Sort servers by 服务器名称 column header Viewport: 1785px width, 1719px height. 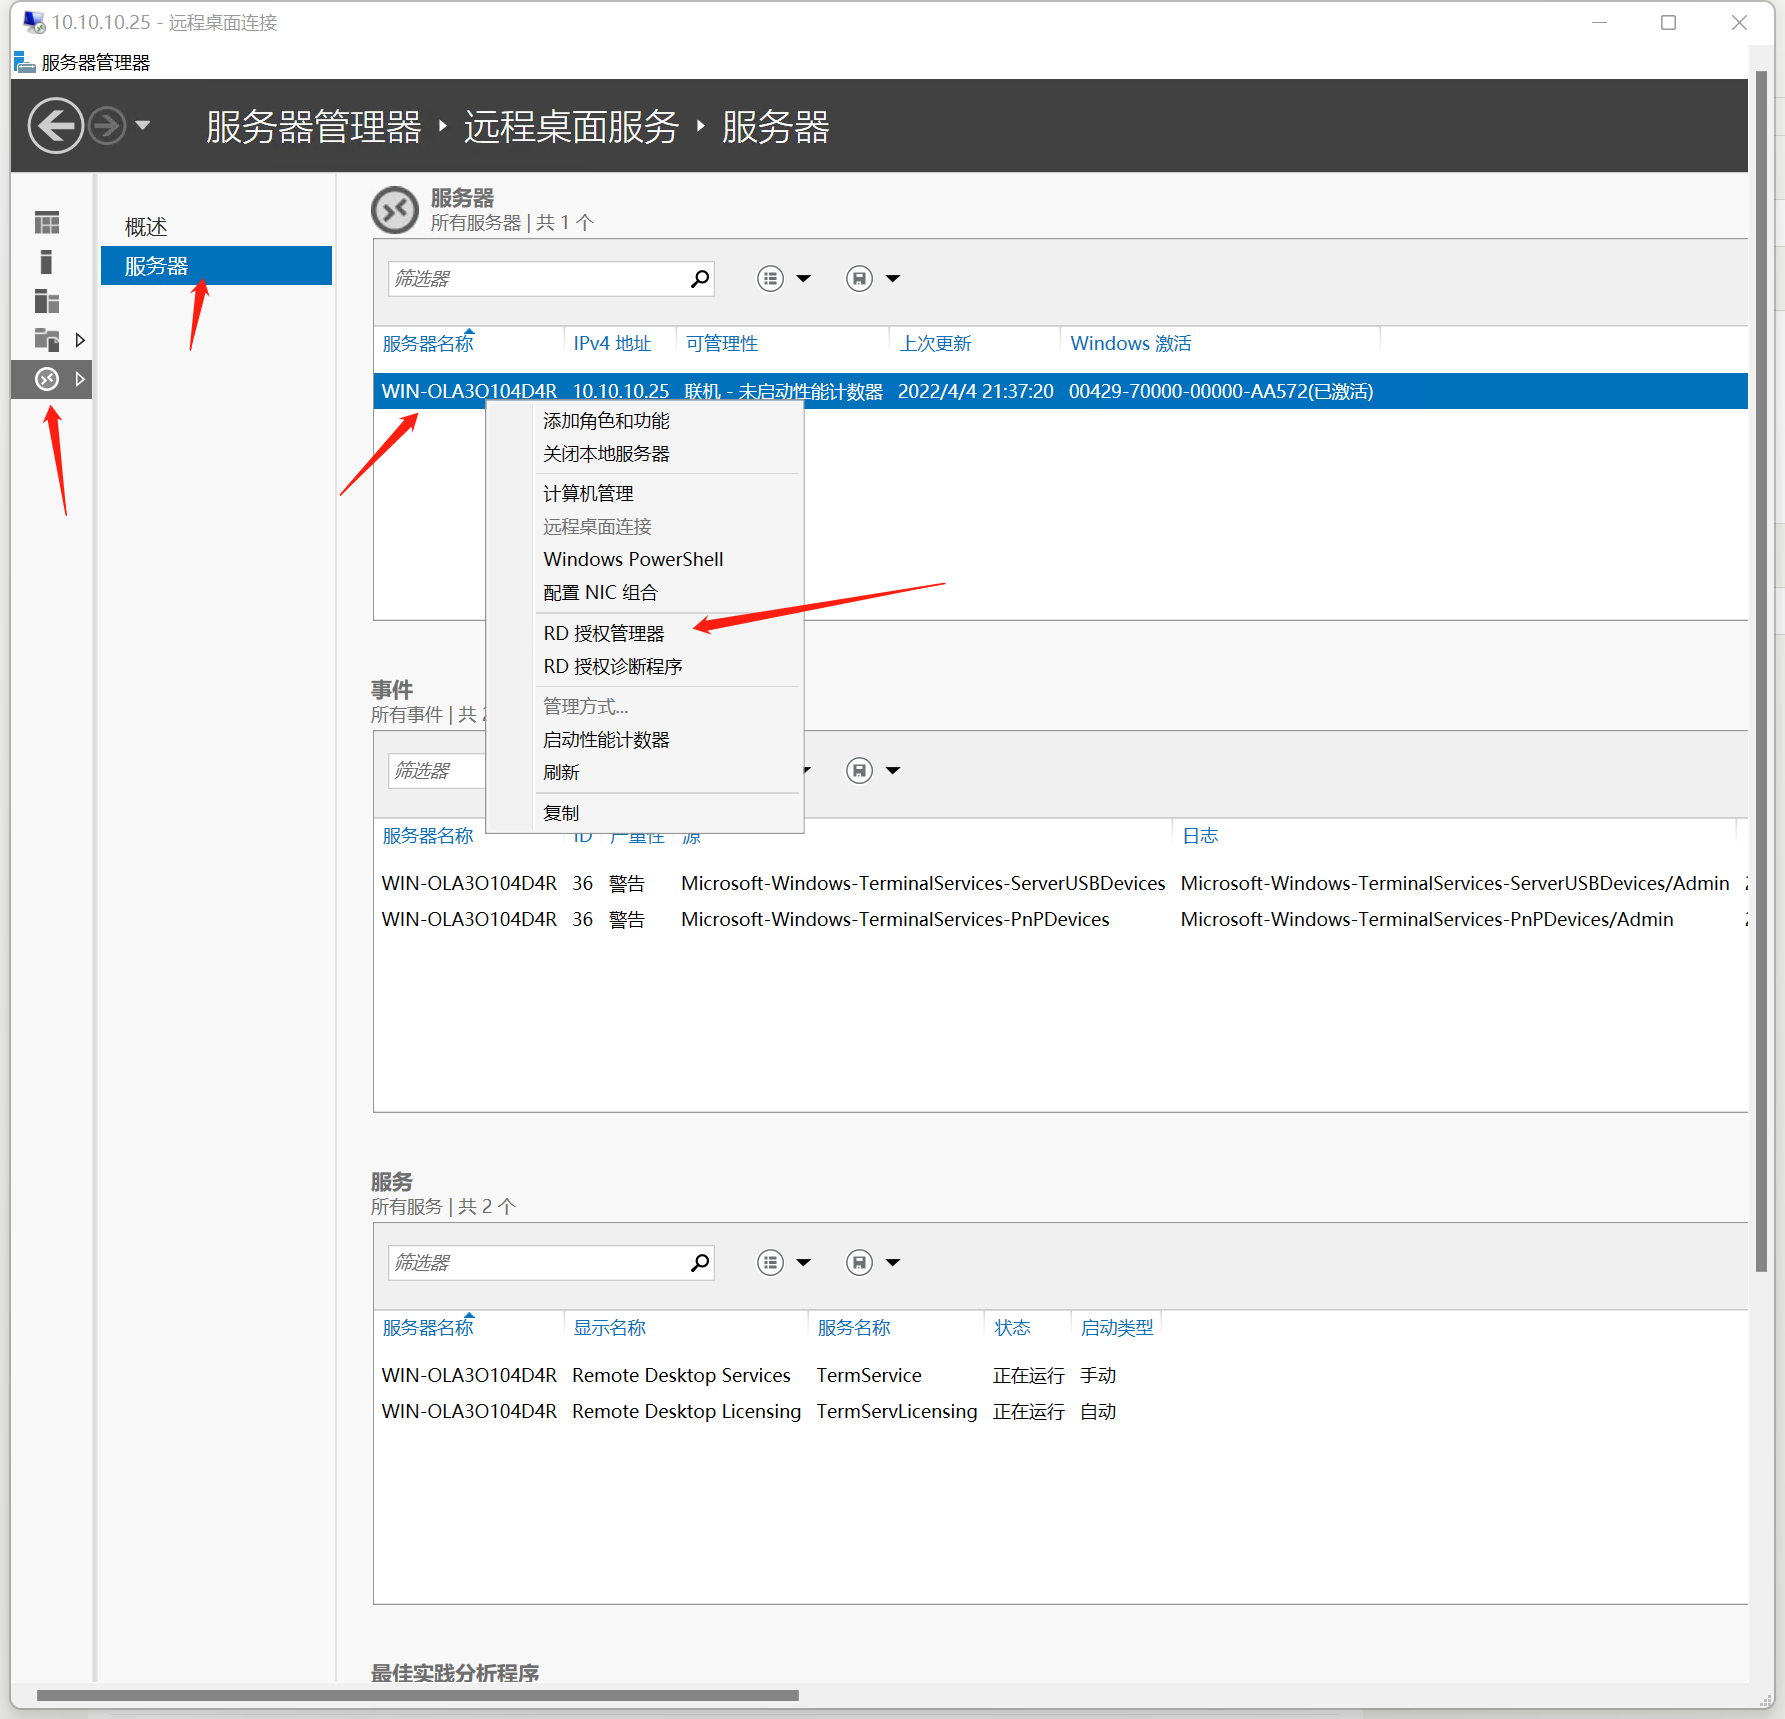tap(428, 343)
